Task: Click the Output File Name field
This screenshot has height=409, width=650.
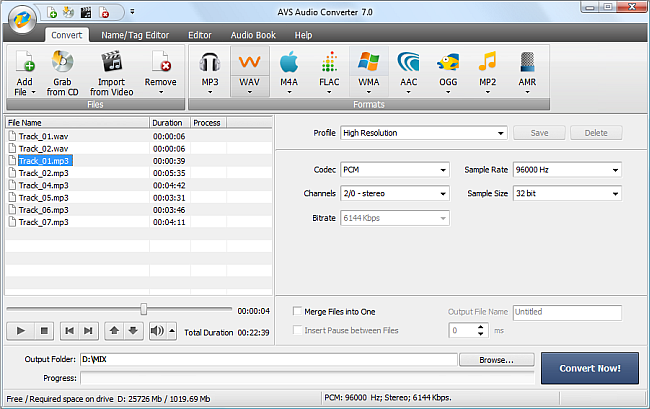Action: [567, 312]
